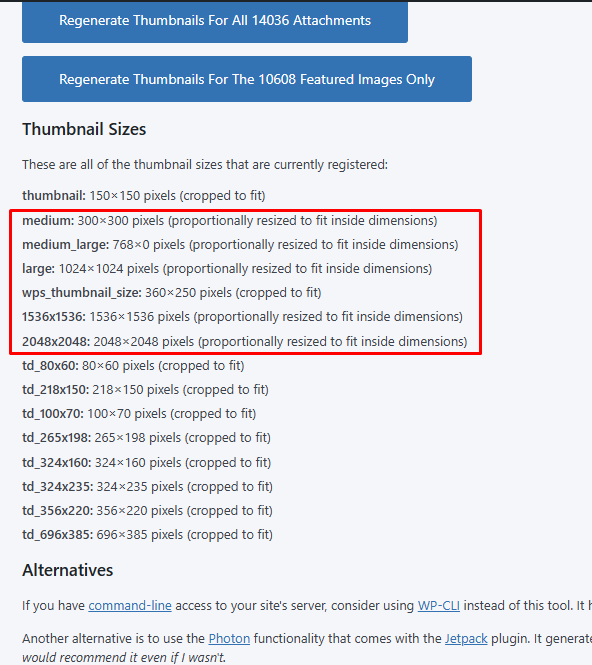Click the Alternatives heading

67,570
